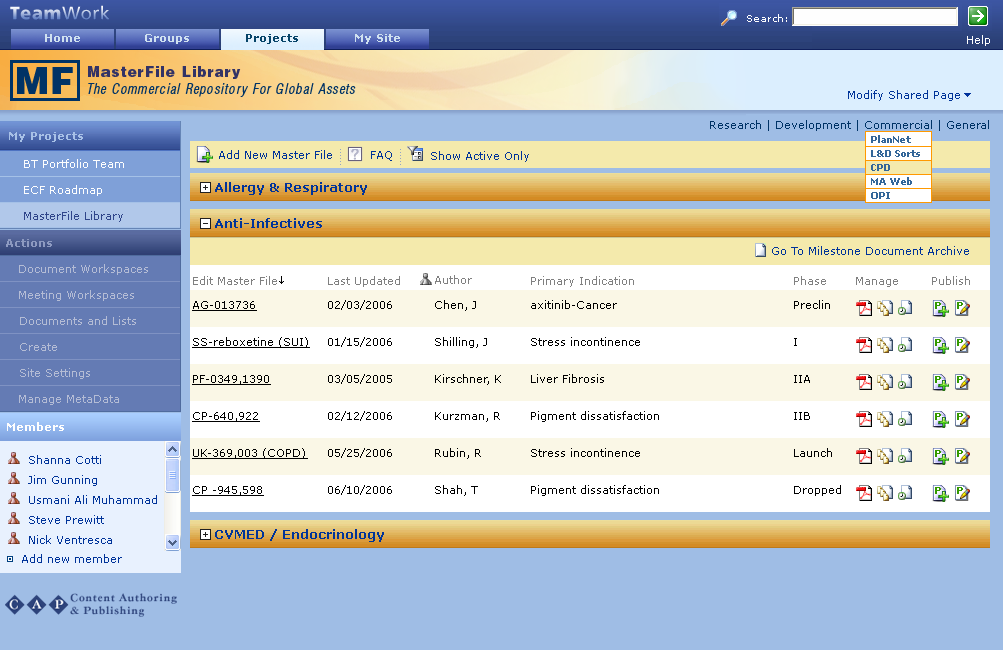Open the clock history icon for PF-0349,1390
Viewport: 1003px width, 650px height.
[x=905, y=383]
